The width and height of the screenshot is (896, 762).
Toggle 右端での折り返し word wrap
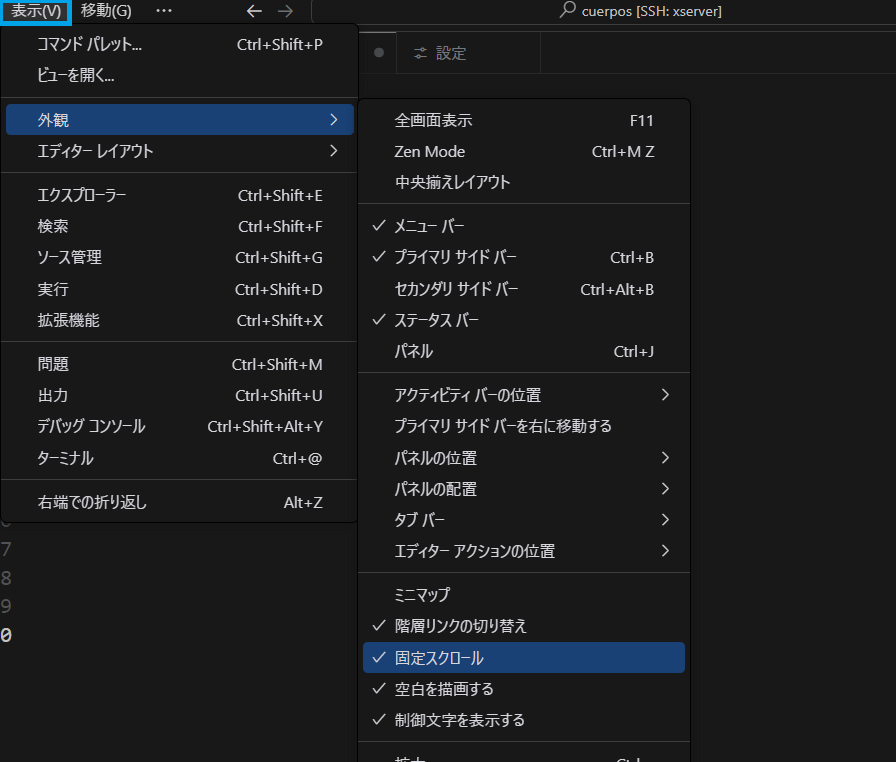click(179, 502)
